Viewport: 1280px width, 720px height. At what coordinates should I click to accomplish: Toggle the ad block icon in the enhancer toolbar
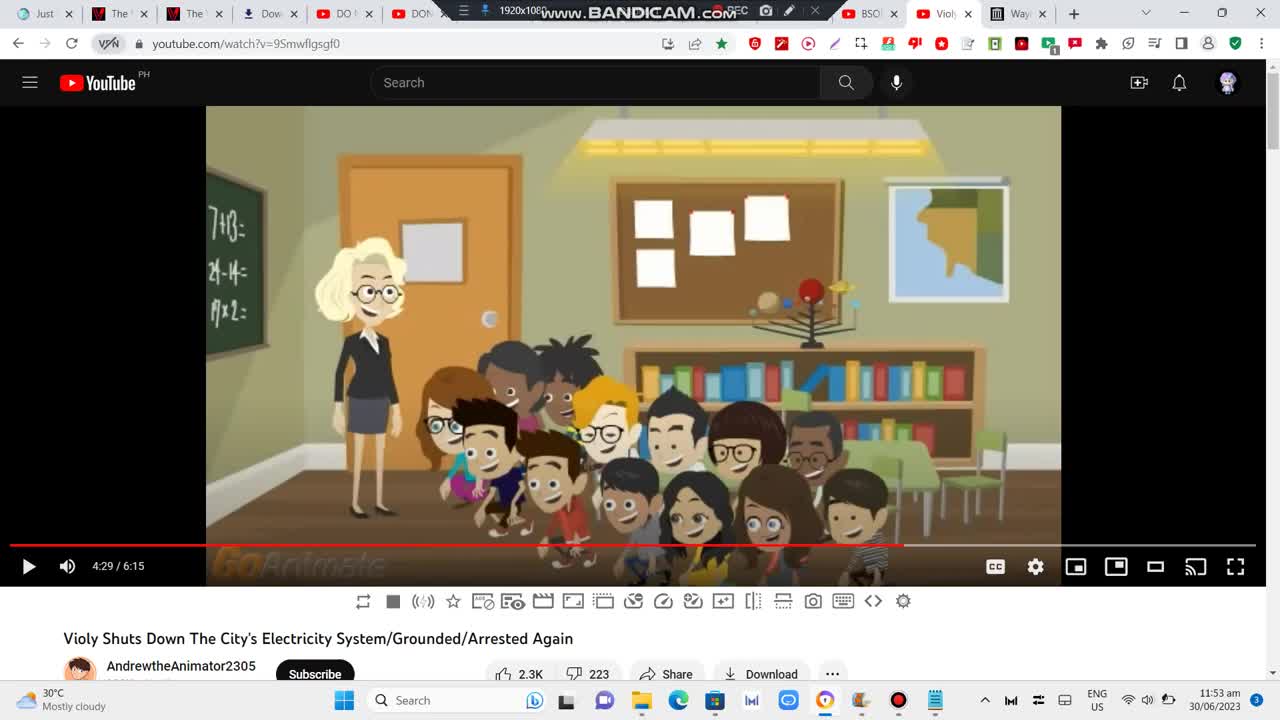pos(483,601)
